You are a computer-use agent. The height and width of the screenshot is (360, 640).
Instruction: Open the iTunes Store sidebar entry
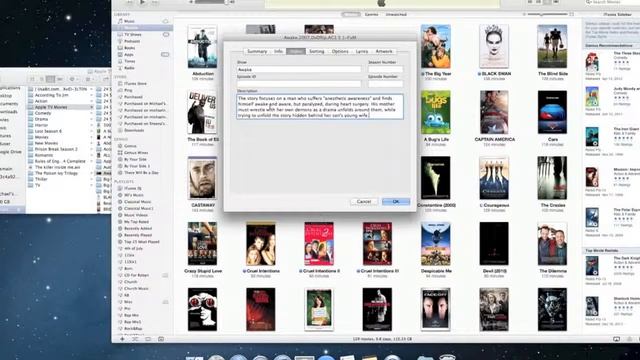(x=135, y=84)
